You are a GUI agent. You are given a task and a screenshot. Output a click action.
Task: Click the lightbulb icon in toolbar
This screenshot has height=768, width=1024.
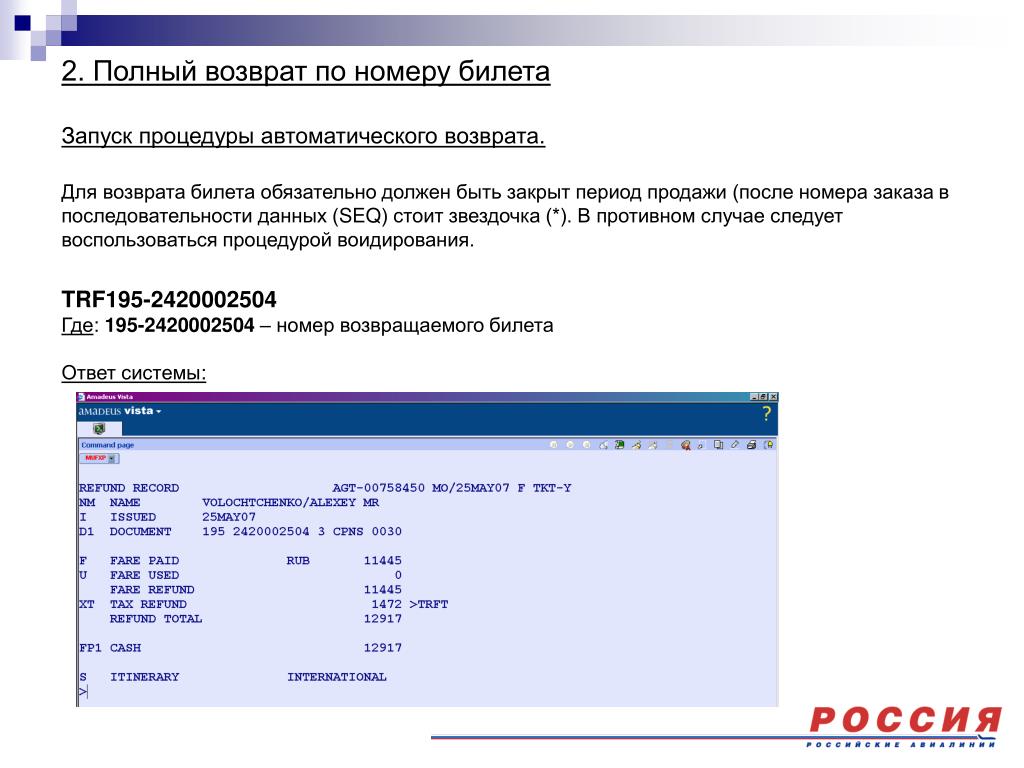click(769, 445)
